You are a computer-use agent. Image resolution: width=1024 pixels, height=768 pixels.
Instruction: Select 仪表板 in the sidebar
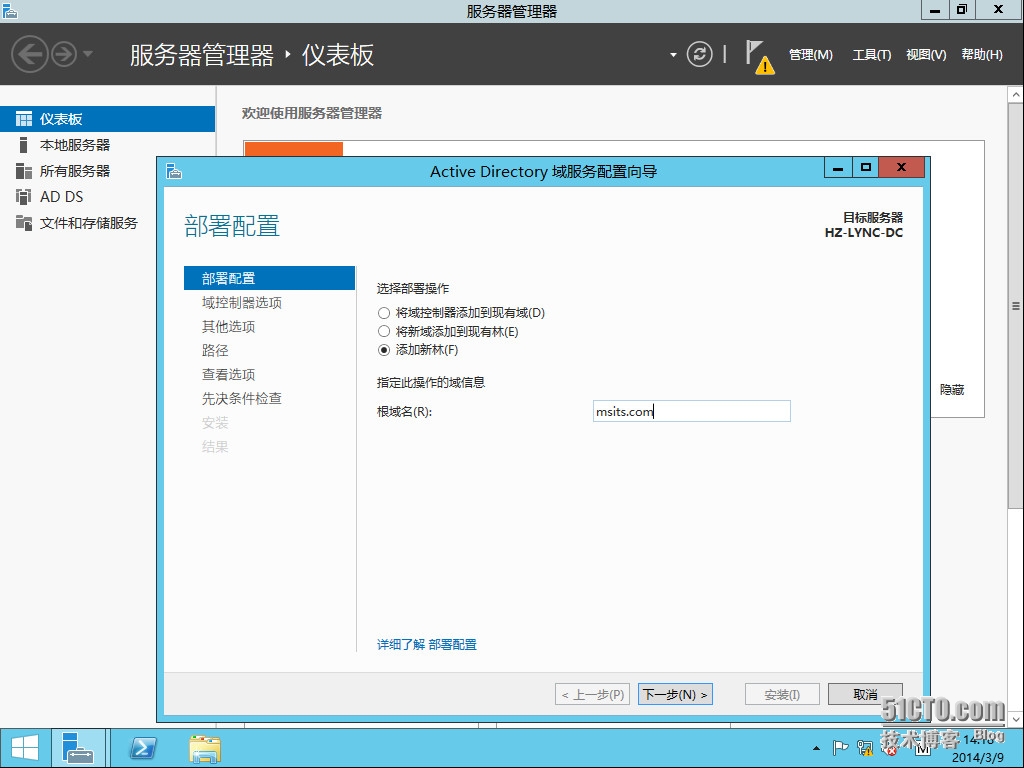tap(107, 119)
